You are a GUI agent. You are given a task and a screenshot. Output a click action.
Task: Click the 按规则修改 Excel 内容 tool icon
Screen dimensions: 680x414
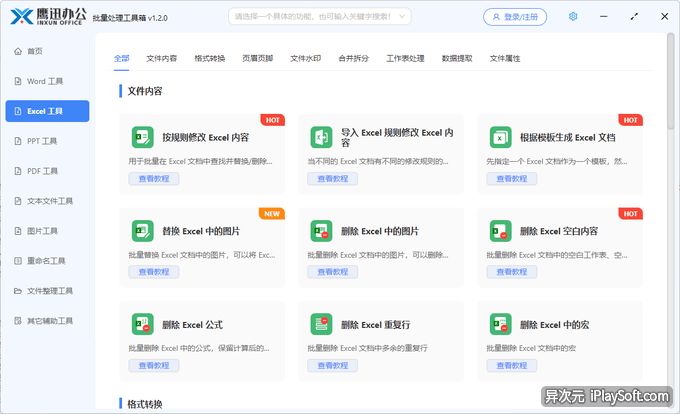click(x=143, y=137)
